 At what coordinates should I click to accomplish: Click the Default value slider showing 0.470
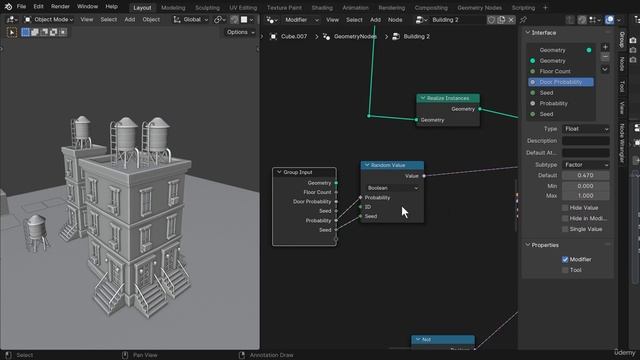click(x=586, y=176)
